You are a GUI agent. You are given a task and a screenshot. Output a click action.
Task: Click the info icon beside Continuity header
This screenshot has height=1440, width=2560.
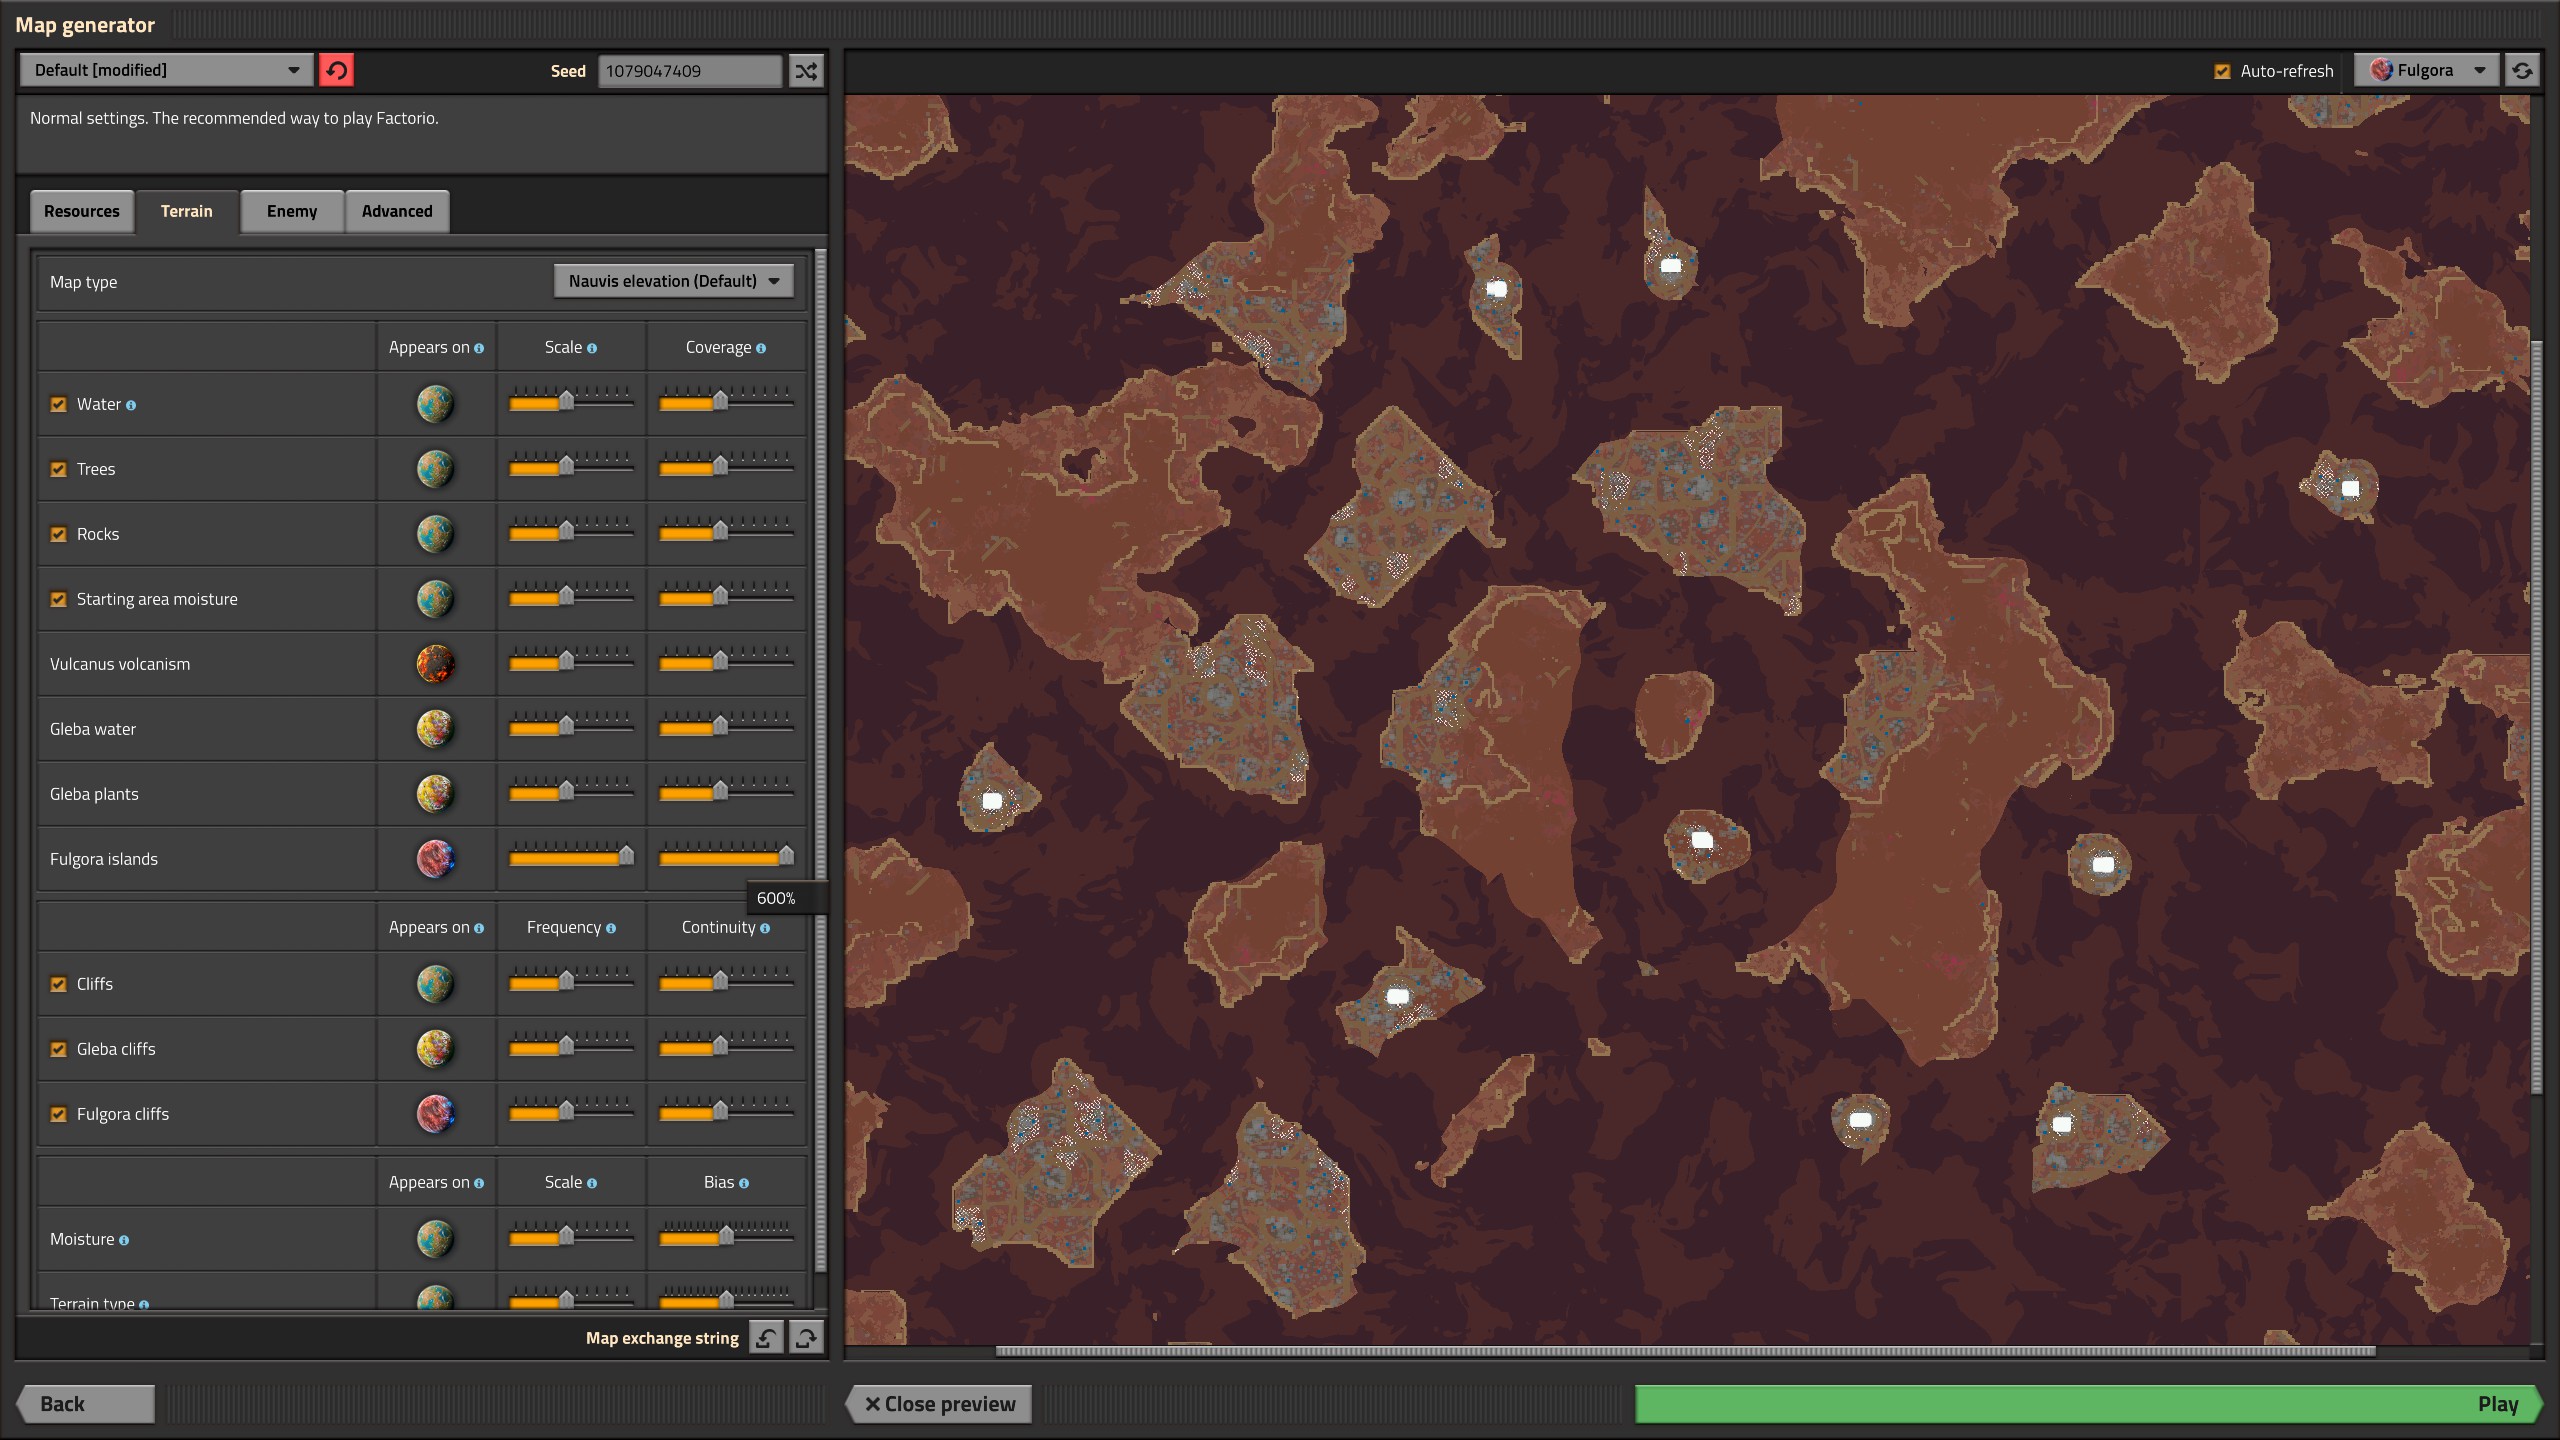coord(765,928)
